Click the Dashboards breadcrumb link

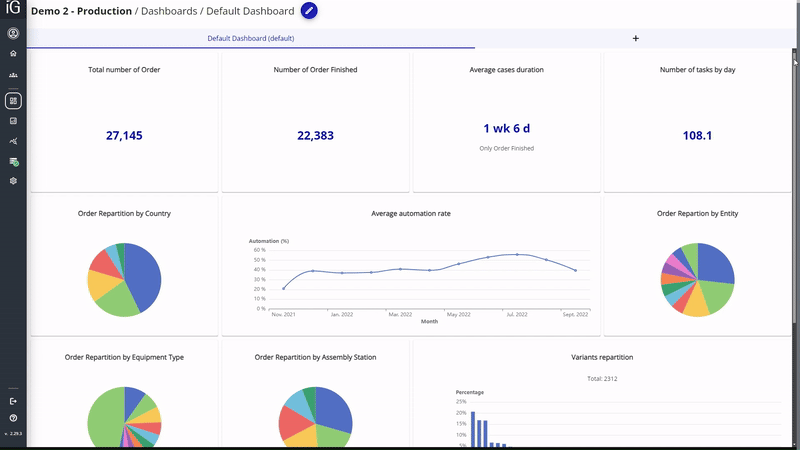[x=167, y=11]
